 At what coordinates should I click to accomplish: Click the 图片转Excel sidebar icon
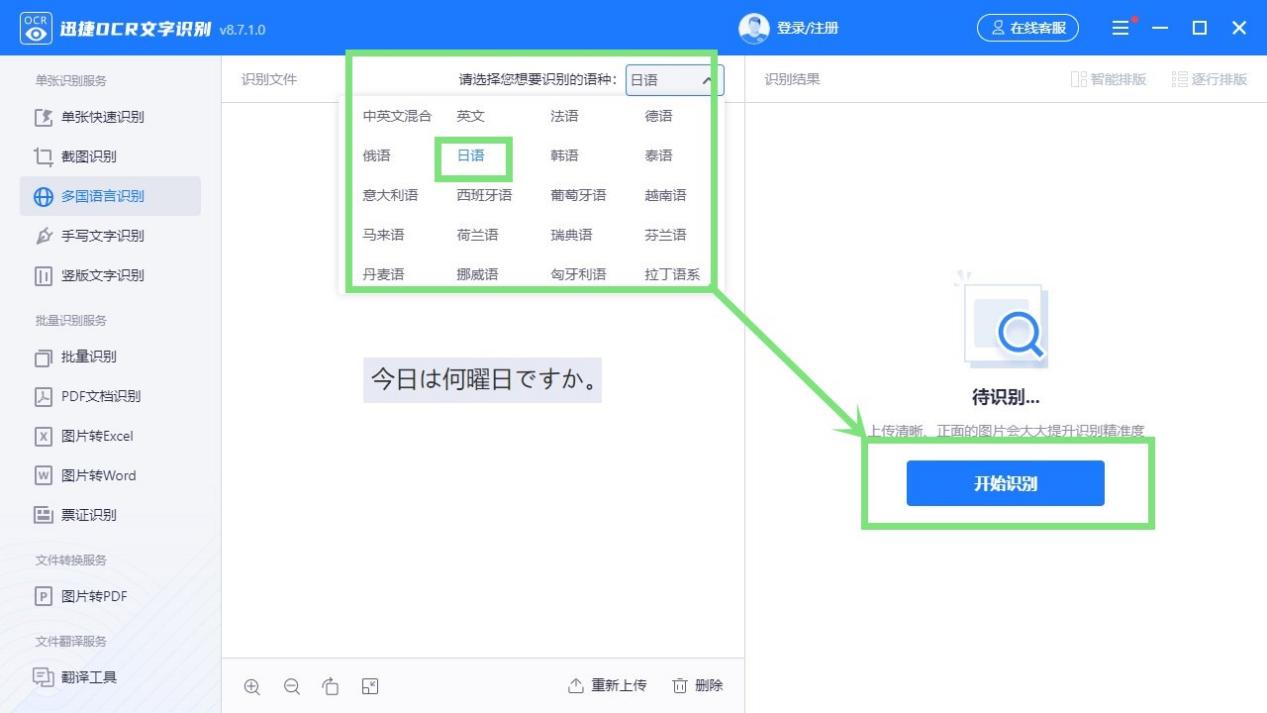point(43,436)
